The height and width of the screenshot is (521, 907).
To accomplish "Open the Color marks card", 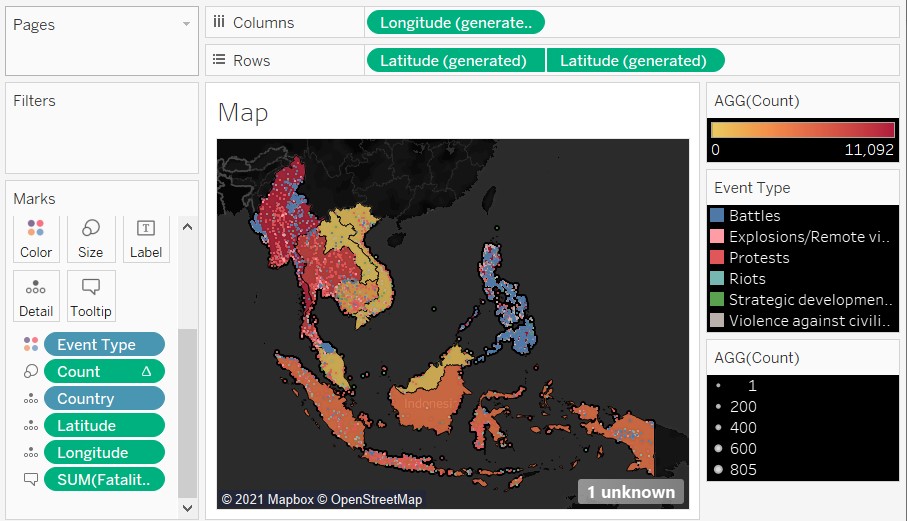I will tap(36, 238).
